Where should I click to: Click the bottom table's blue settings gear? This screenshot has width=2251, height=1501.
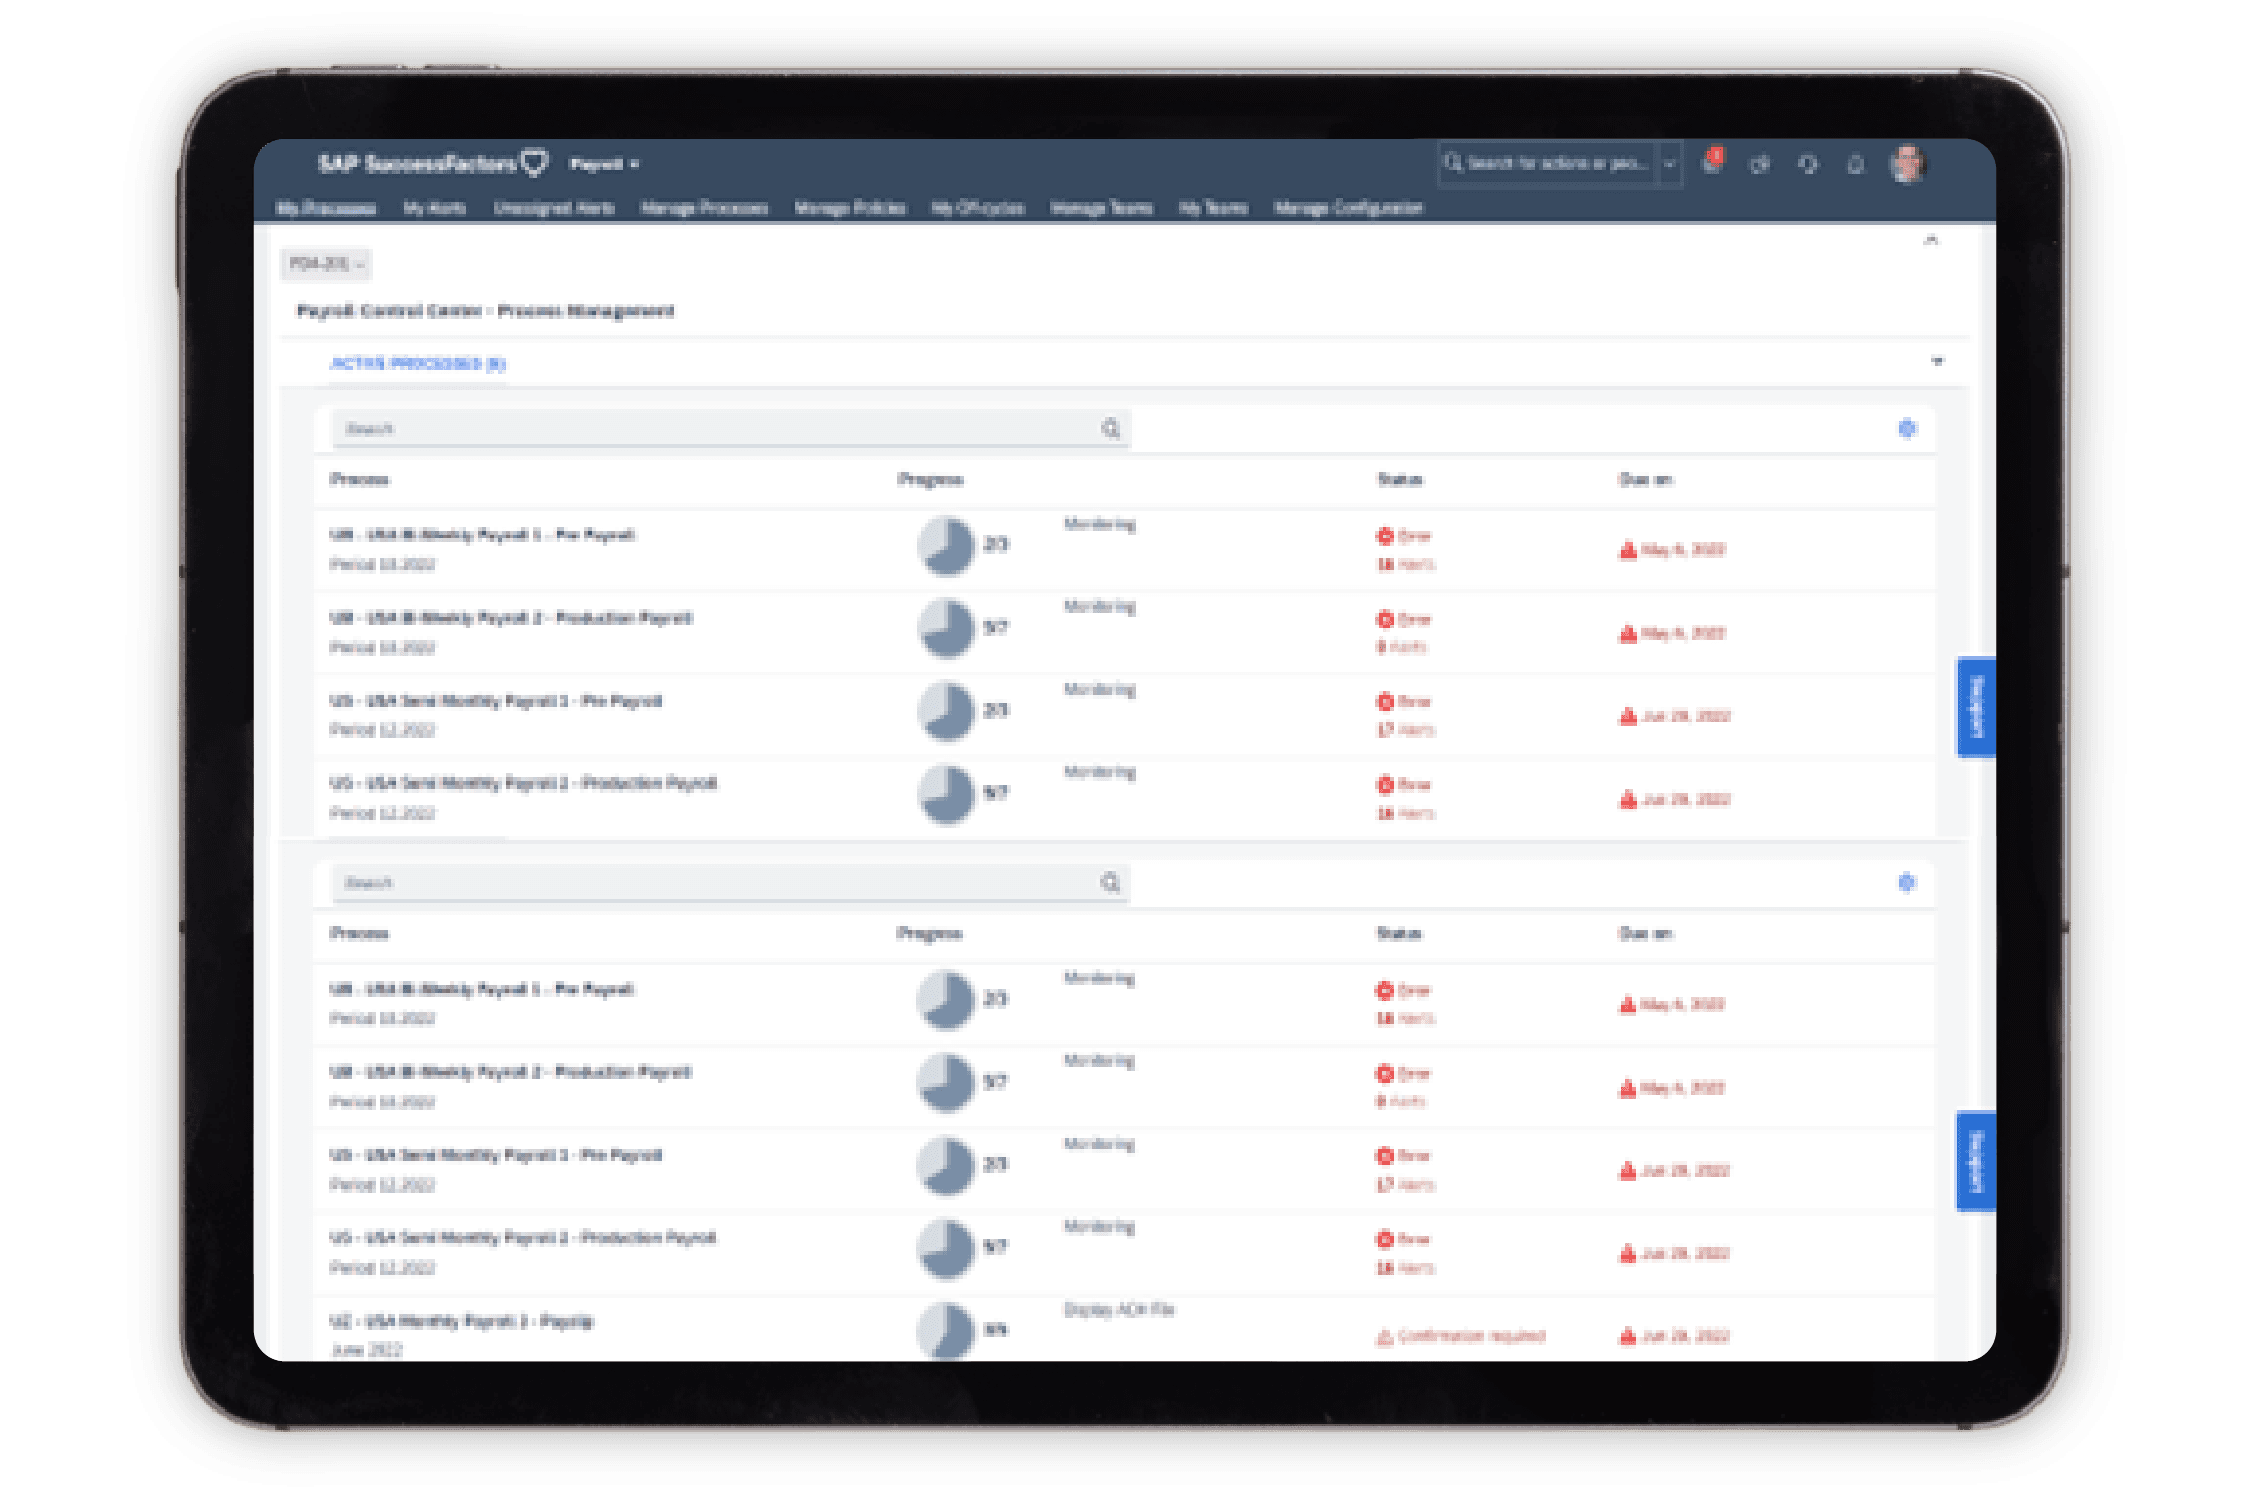click(x=1906, y=882)
